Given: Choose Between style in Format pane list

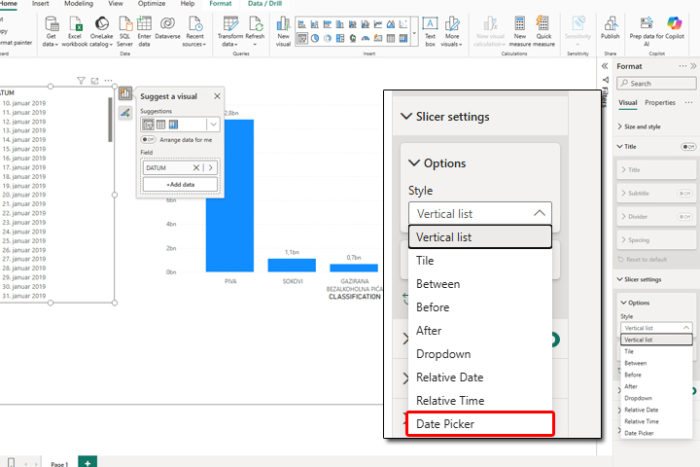Looking at the screenshot, I should 656,363.
